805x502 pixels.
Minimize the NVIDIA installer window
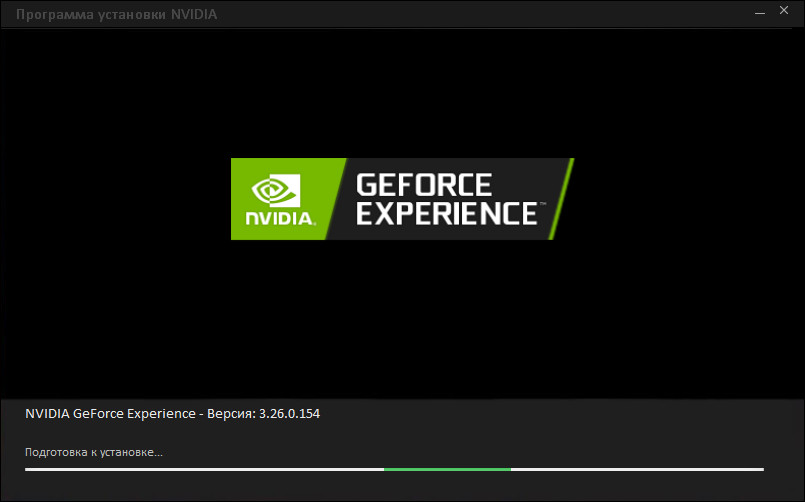coord(760,12)
